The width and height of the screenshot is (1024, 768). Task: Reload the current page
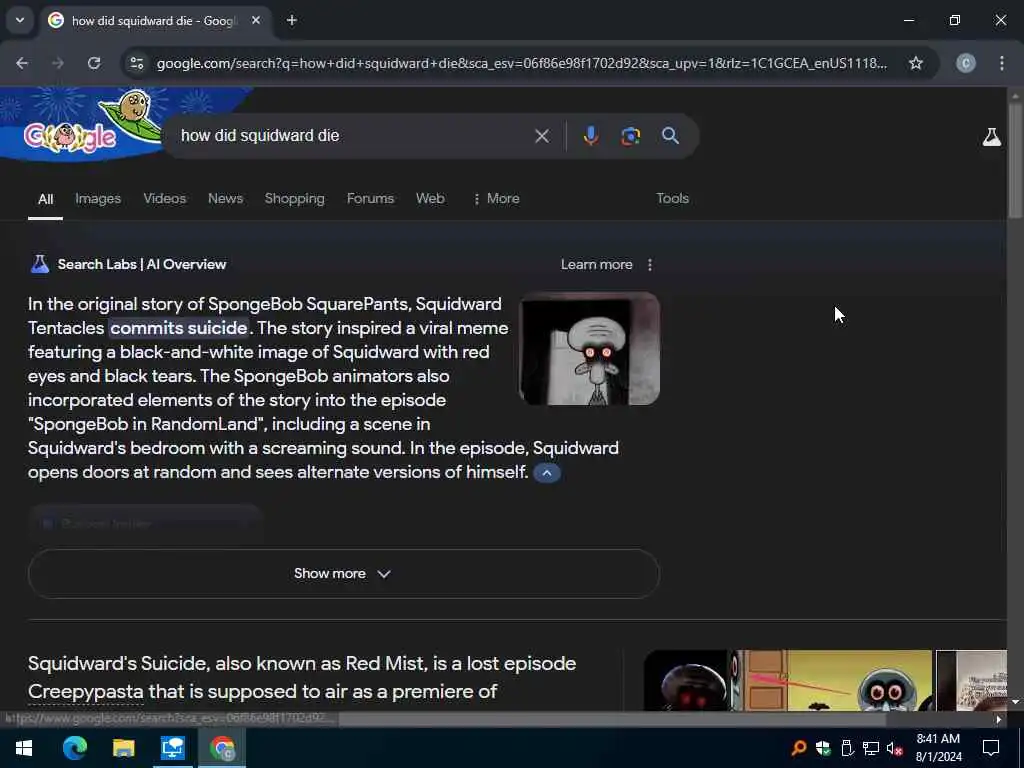point(94,63)
